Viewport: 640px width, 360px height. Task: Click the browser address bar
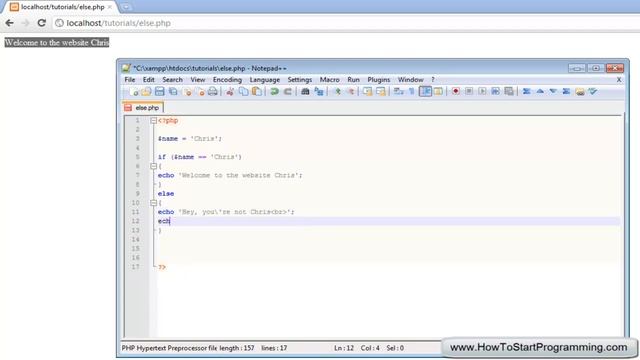[x=347, y=23]
